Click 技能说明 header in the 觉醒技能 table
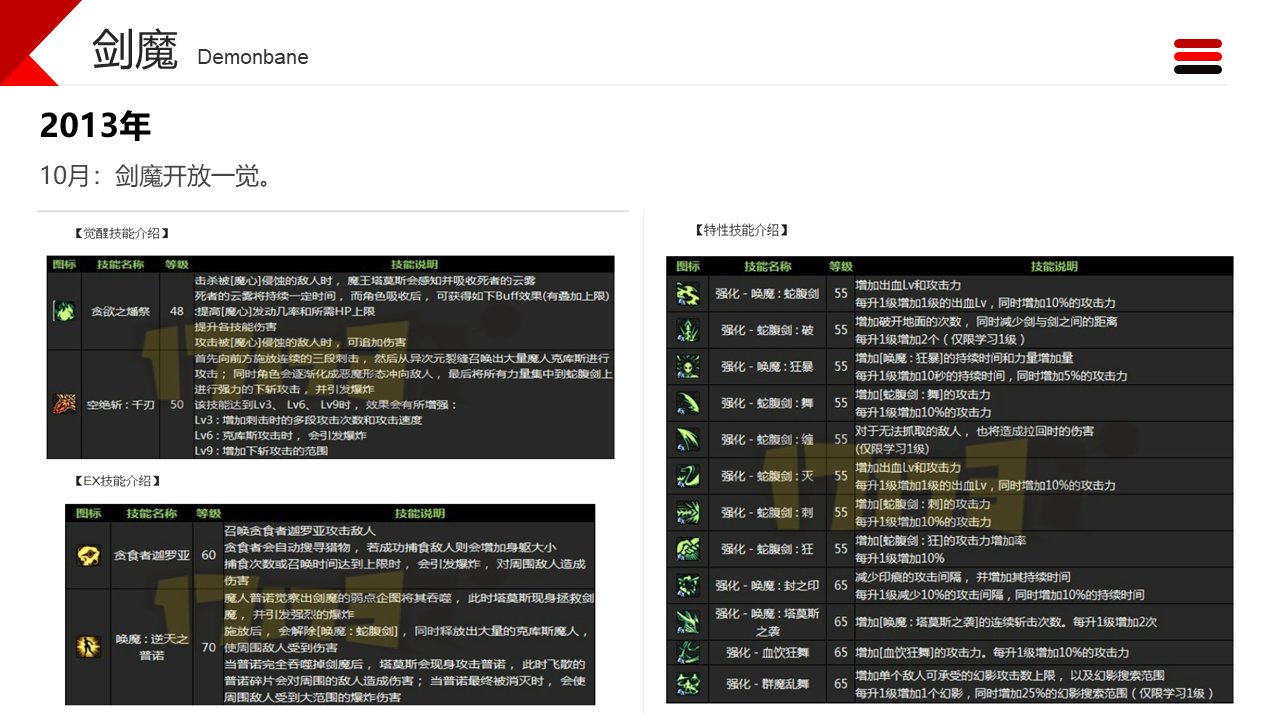 coord(415,265)
